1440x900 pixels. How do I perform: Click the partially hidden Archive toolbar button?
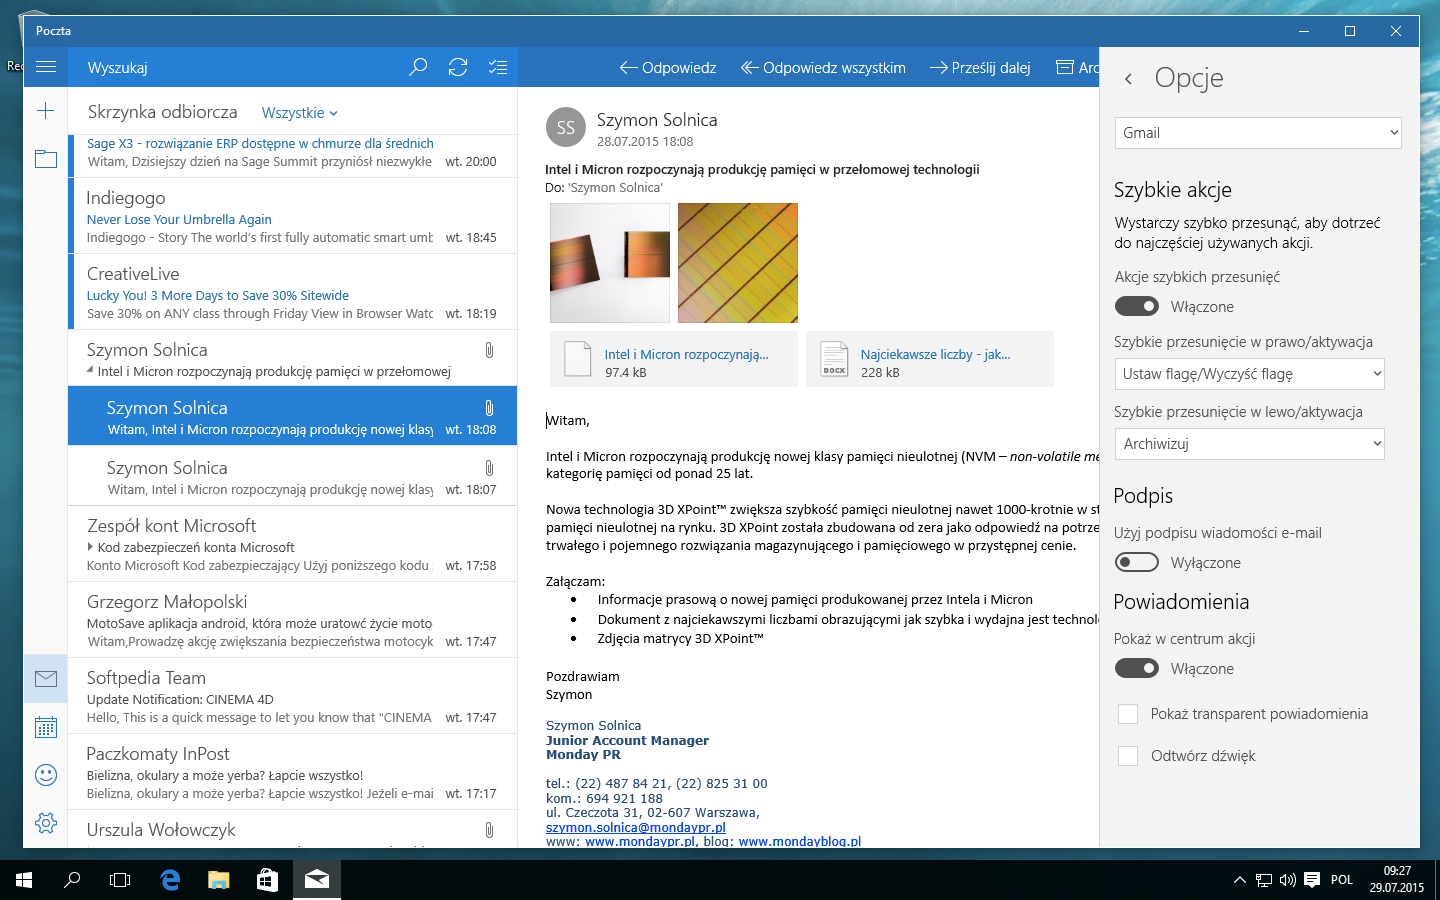(x=1077, y=68)
